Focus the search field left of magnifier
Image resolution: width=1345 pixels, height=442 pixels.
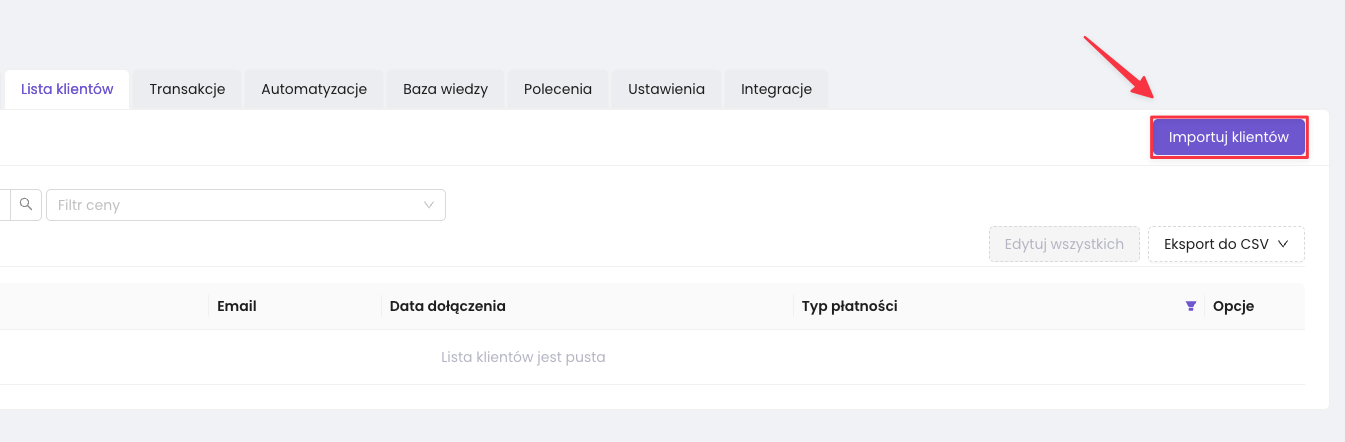pyautogui.click(x=4, y=205)
